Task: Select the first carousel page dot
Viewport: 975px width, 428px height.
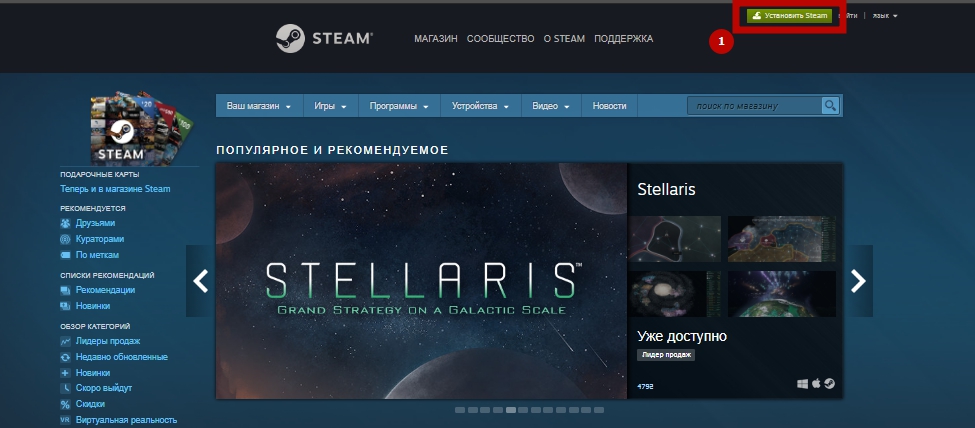Action: (460, 410)
